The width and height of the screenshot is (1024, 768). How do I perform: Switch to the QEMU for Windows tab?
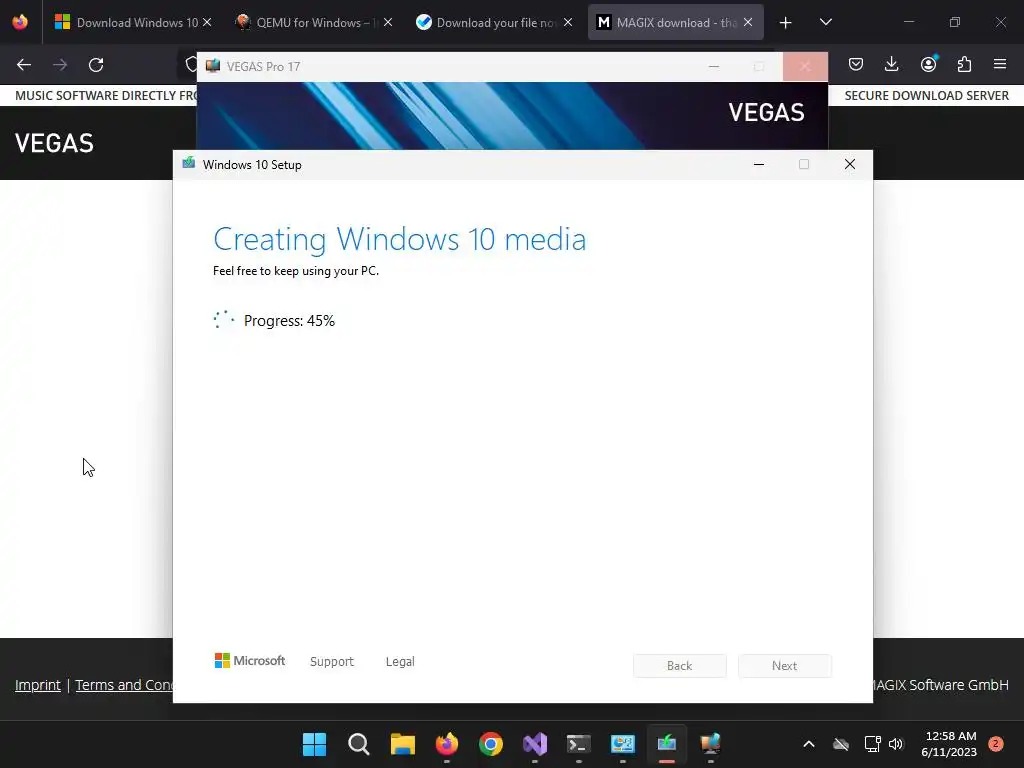click(315, 23)
